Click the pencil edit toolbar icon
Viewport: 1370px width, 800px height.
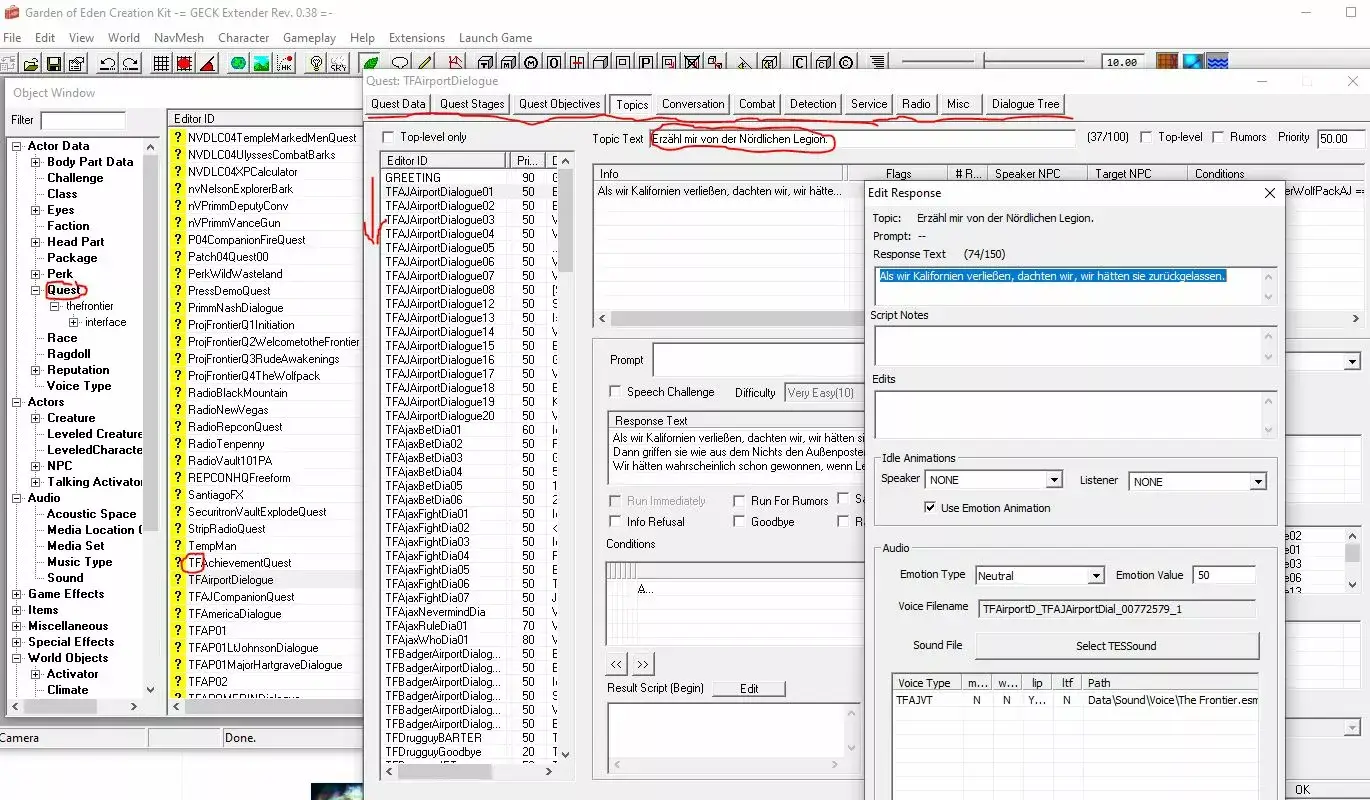point(424,63)
